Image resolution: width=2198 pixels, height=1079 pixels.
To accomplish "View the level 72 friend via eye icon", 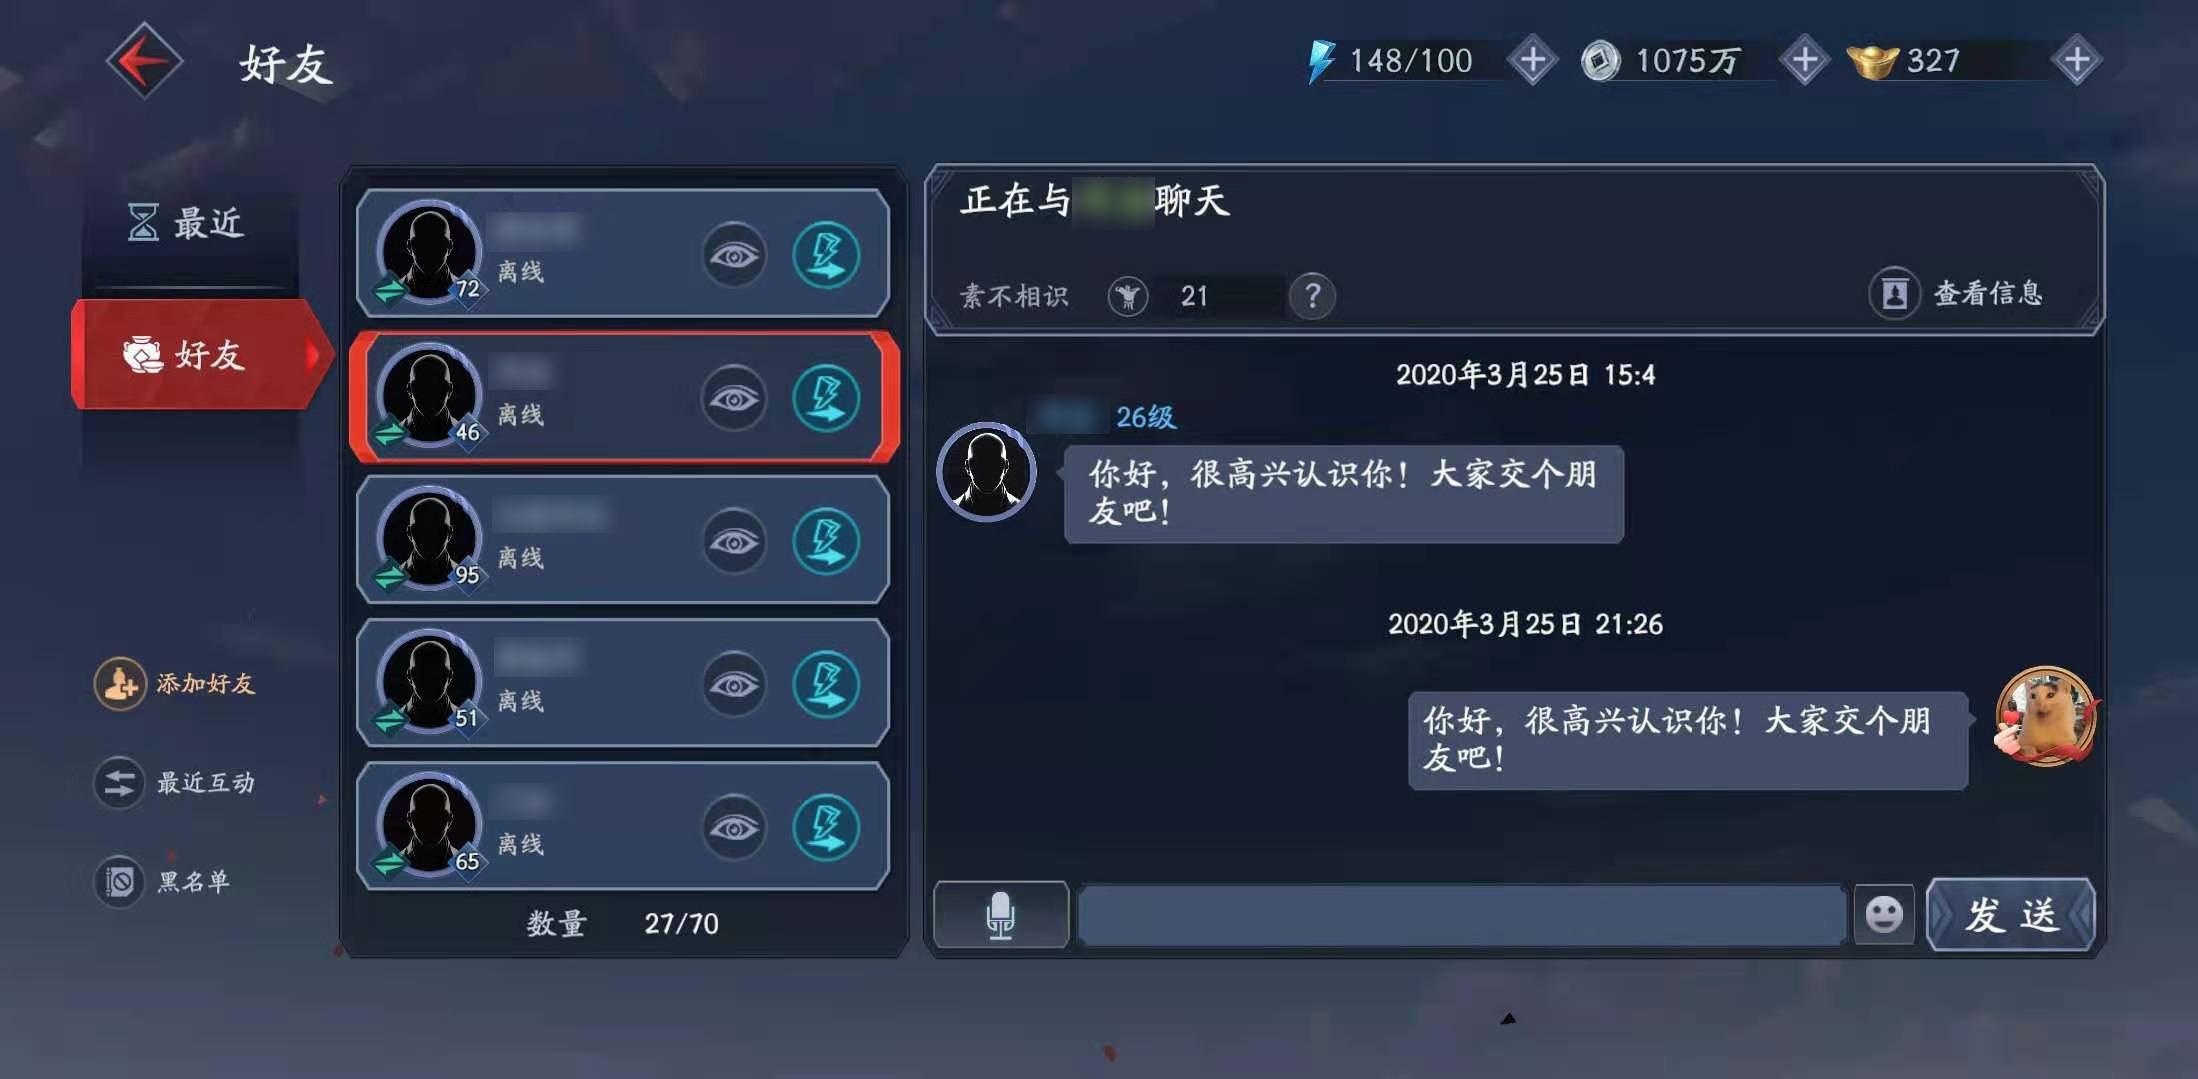I will tap(734, 255).
